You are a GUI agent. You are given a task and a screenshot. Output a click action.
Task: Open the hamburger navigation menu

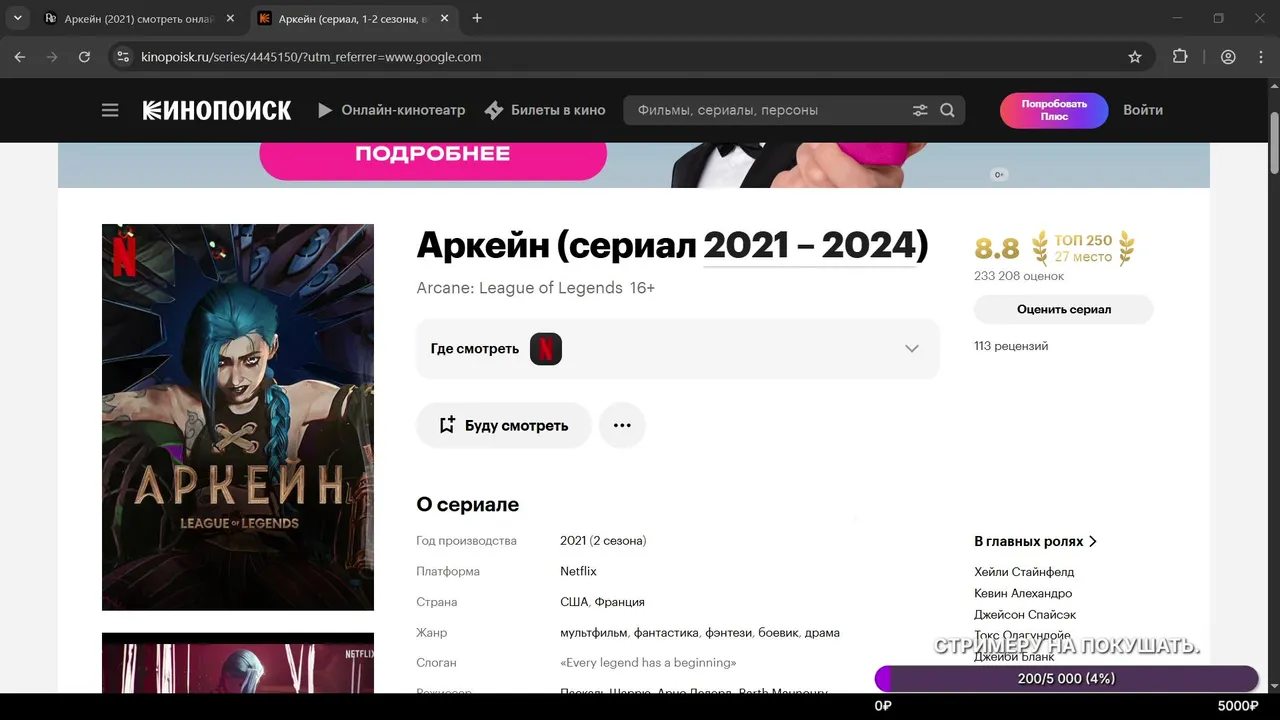pyautogui.click(x=110, y=110)
